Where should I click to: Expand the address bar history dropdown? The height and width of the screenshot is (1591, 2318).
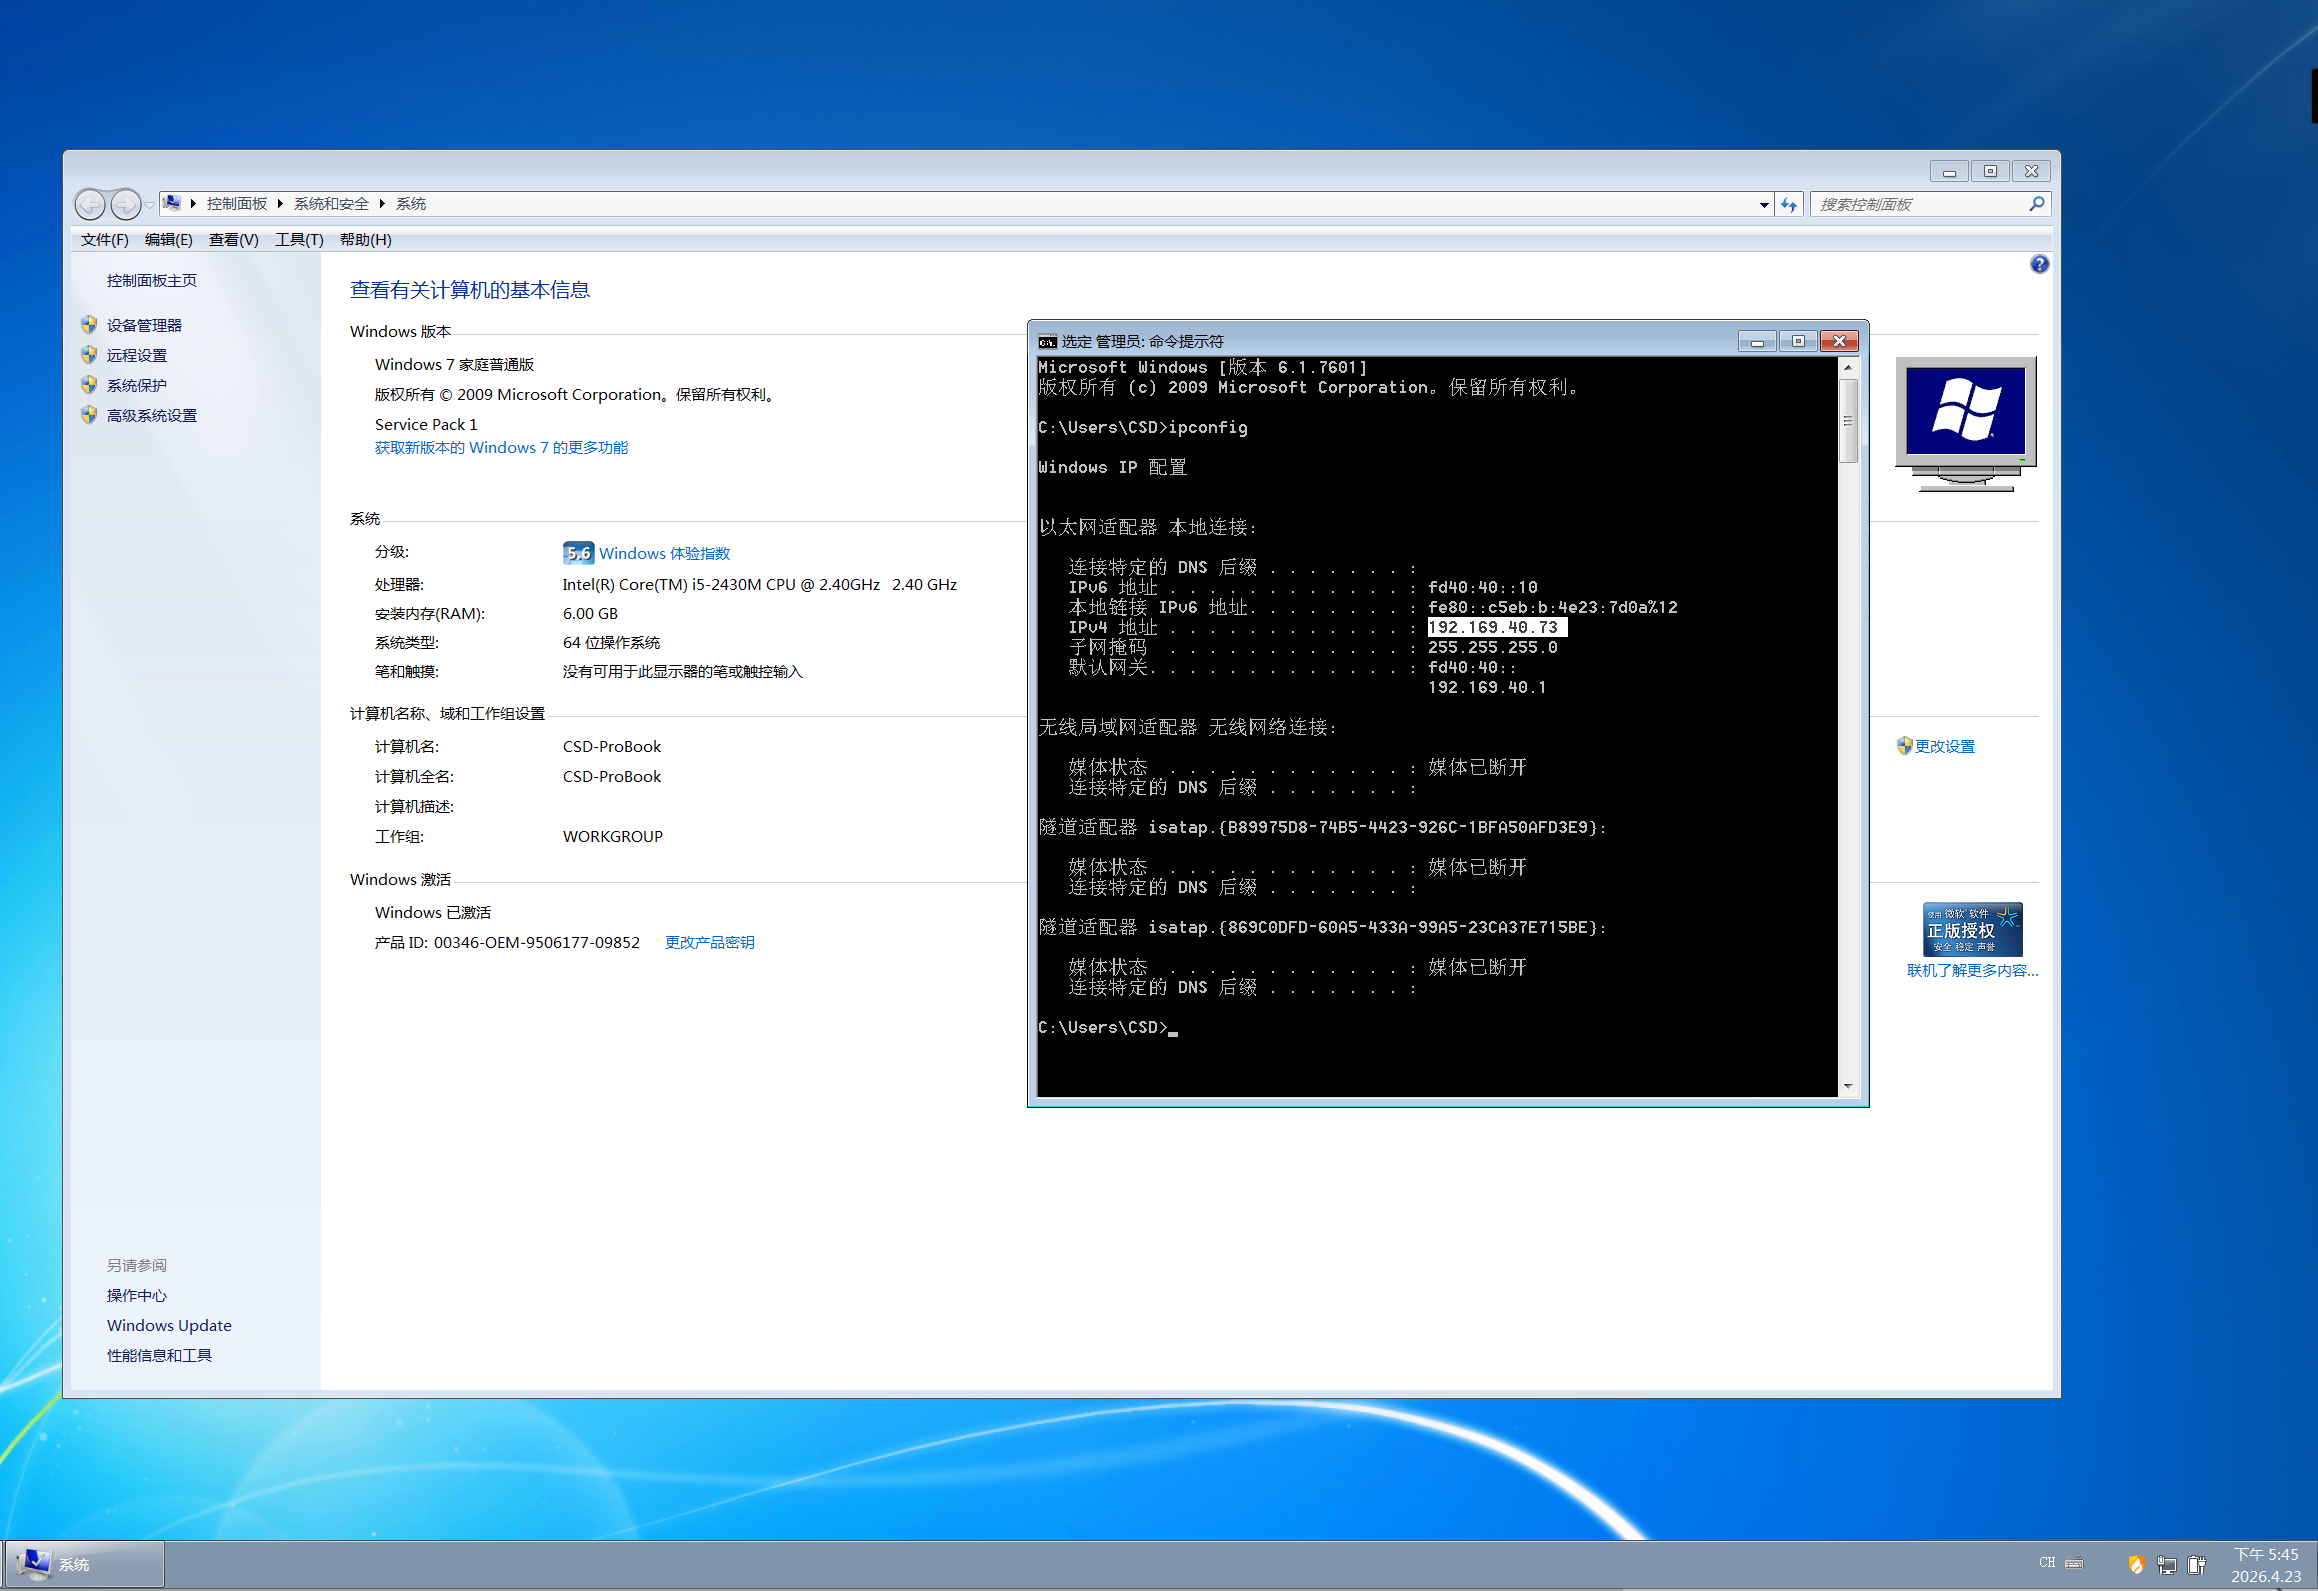tap(1763, 204)
